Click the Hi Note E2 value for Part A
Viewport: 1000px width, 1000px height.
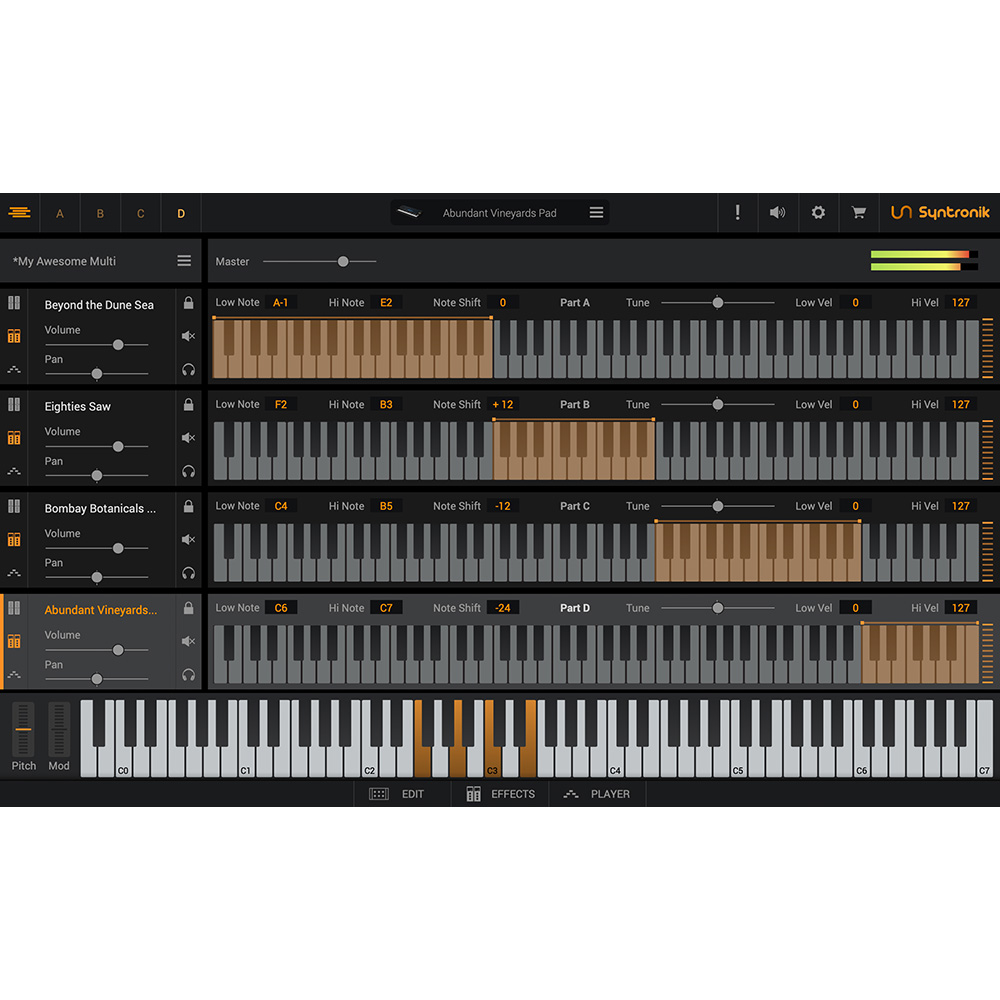tap(386, 303)
